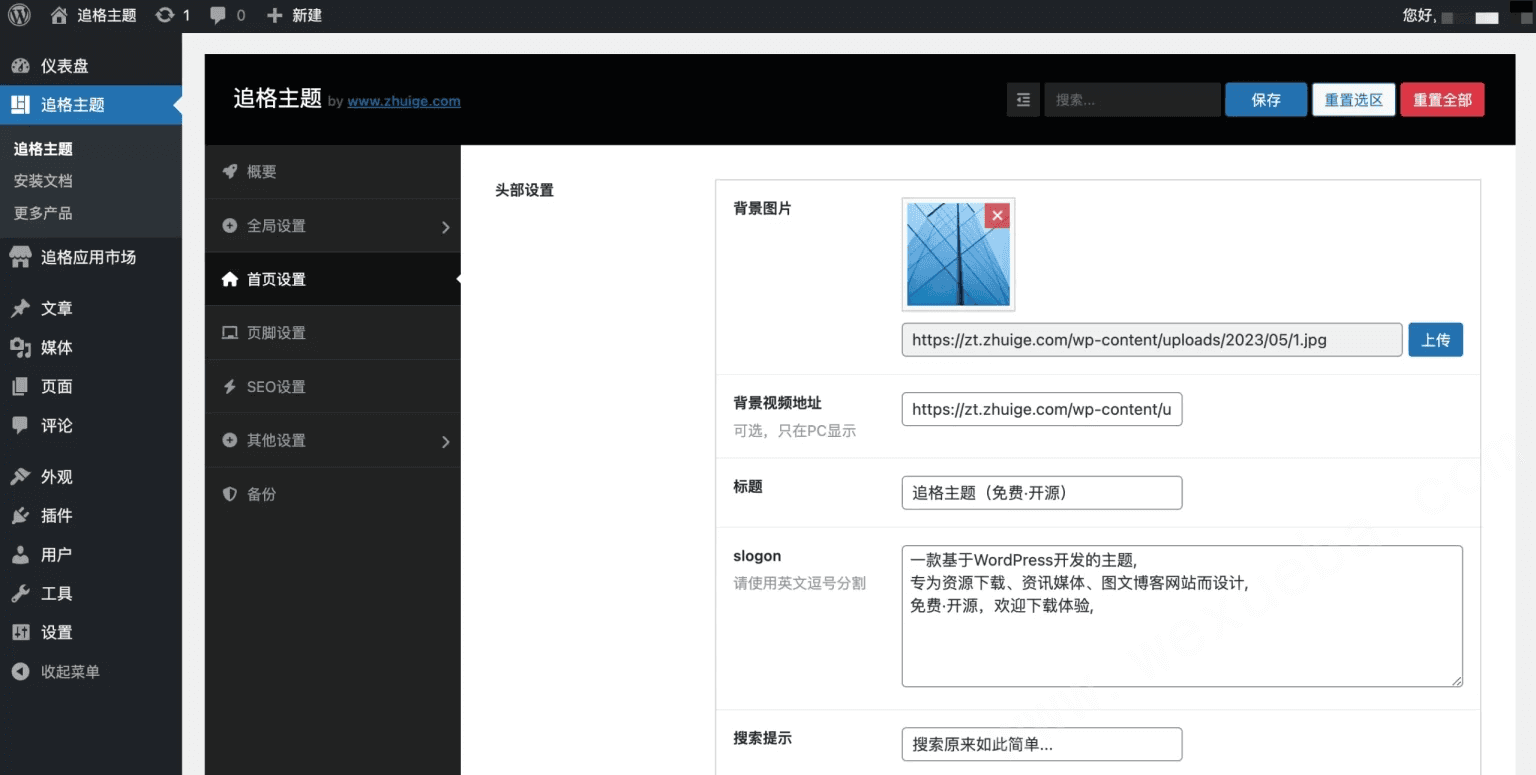Click the 用户 person icon
1536x775 pixels.
click(20, 554)
